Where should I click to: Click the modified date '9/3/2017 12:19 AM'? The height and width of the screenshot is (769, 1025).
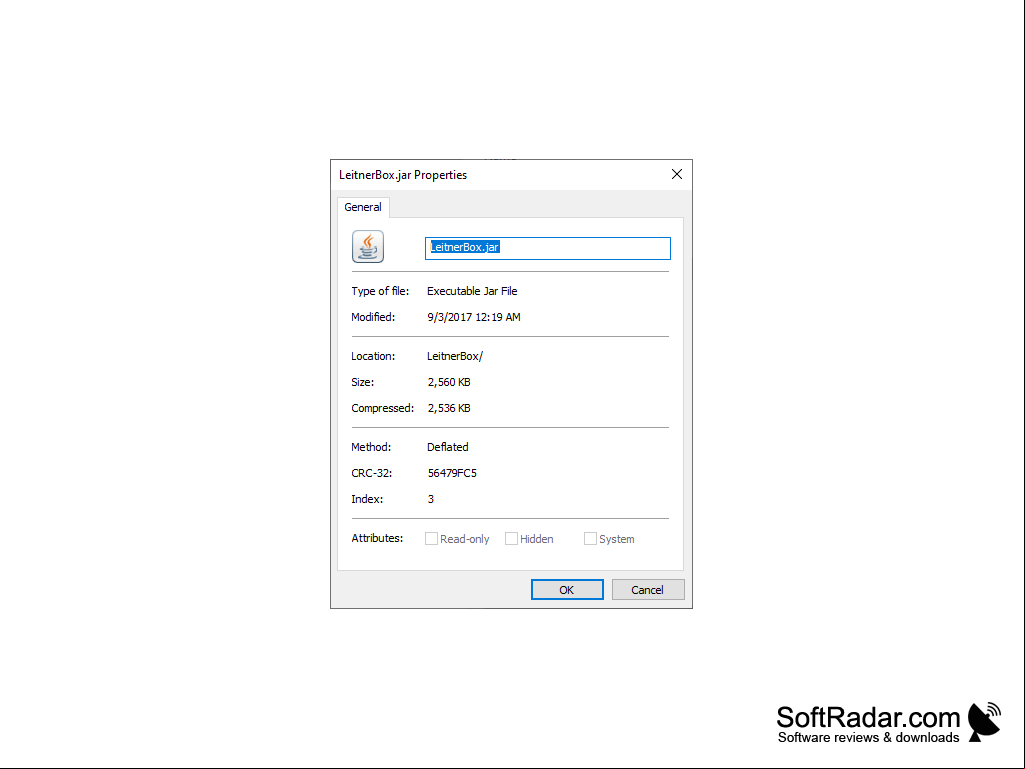tap(474, 317)
